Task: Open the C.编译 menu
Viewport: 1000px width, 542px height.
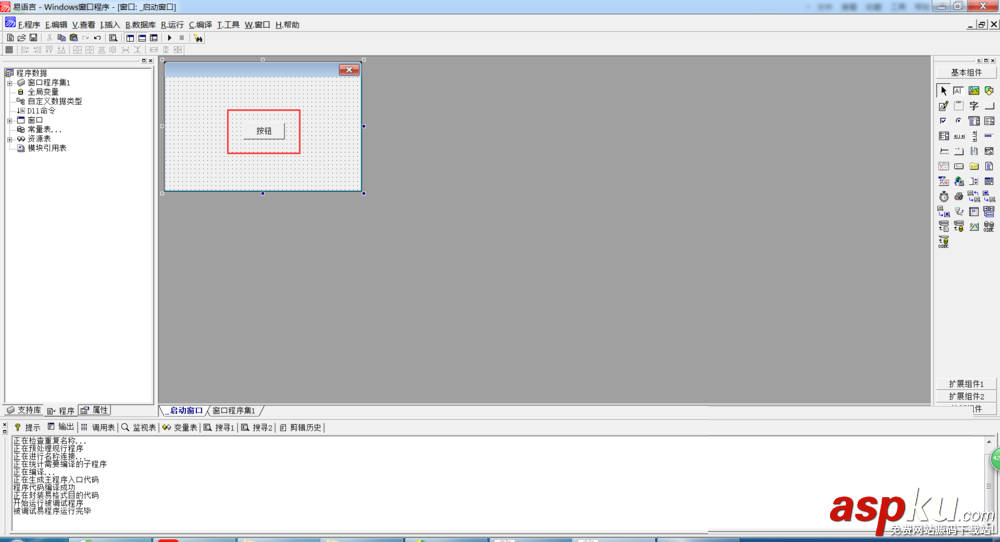Action: [200, 25]
